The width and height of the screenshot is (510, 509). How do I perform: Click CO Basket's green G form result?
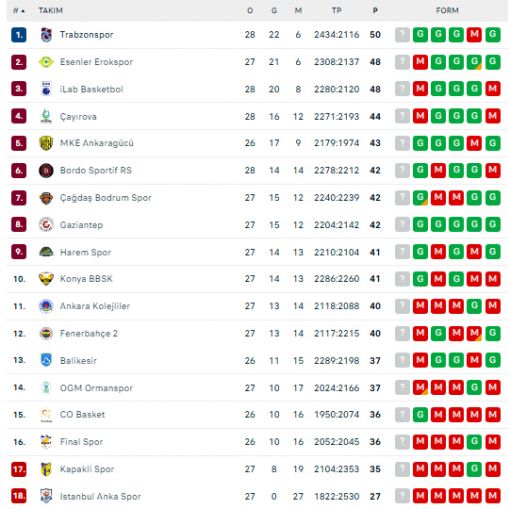[420, 415]
